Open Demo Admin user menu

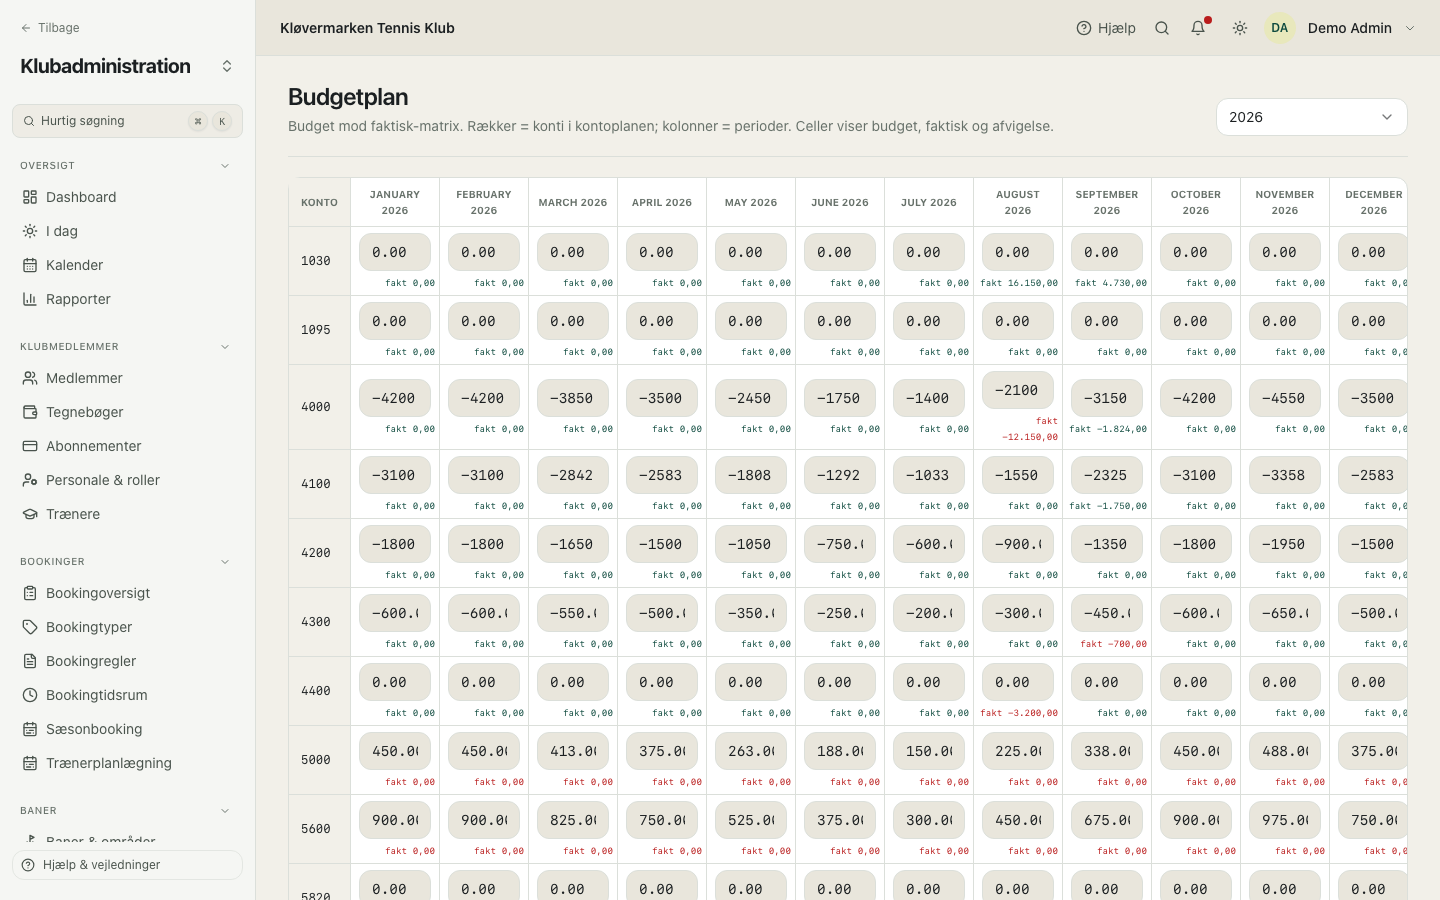1342,28
